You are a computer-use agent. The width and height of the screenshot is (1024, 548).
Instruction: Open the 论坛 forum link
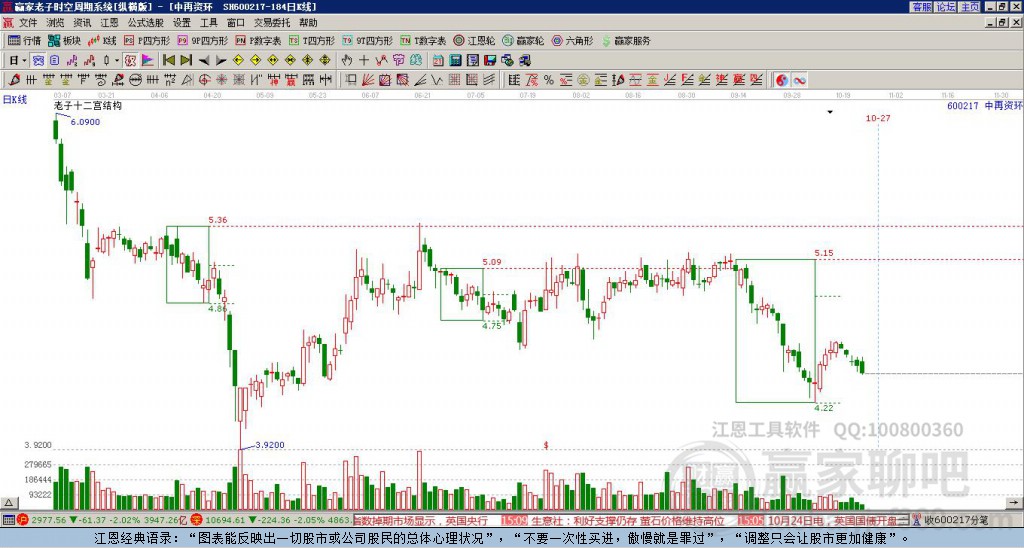946,7
